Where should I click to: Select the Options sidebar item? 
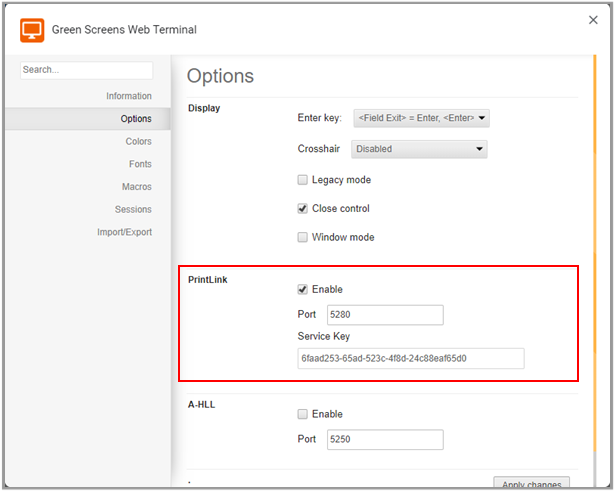click(88, 118)
